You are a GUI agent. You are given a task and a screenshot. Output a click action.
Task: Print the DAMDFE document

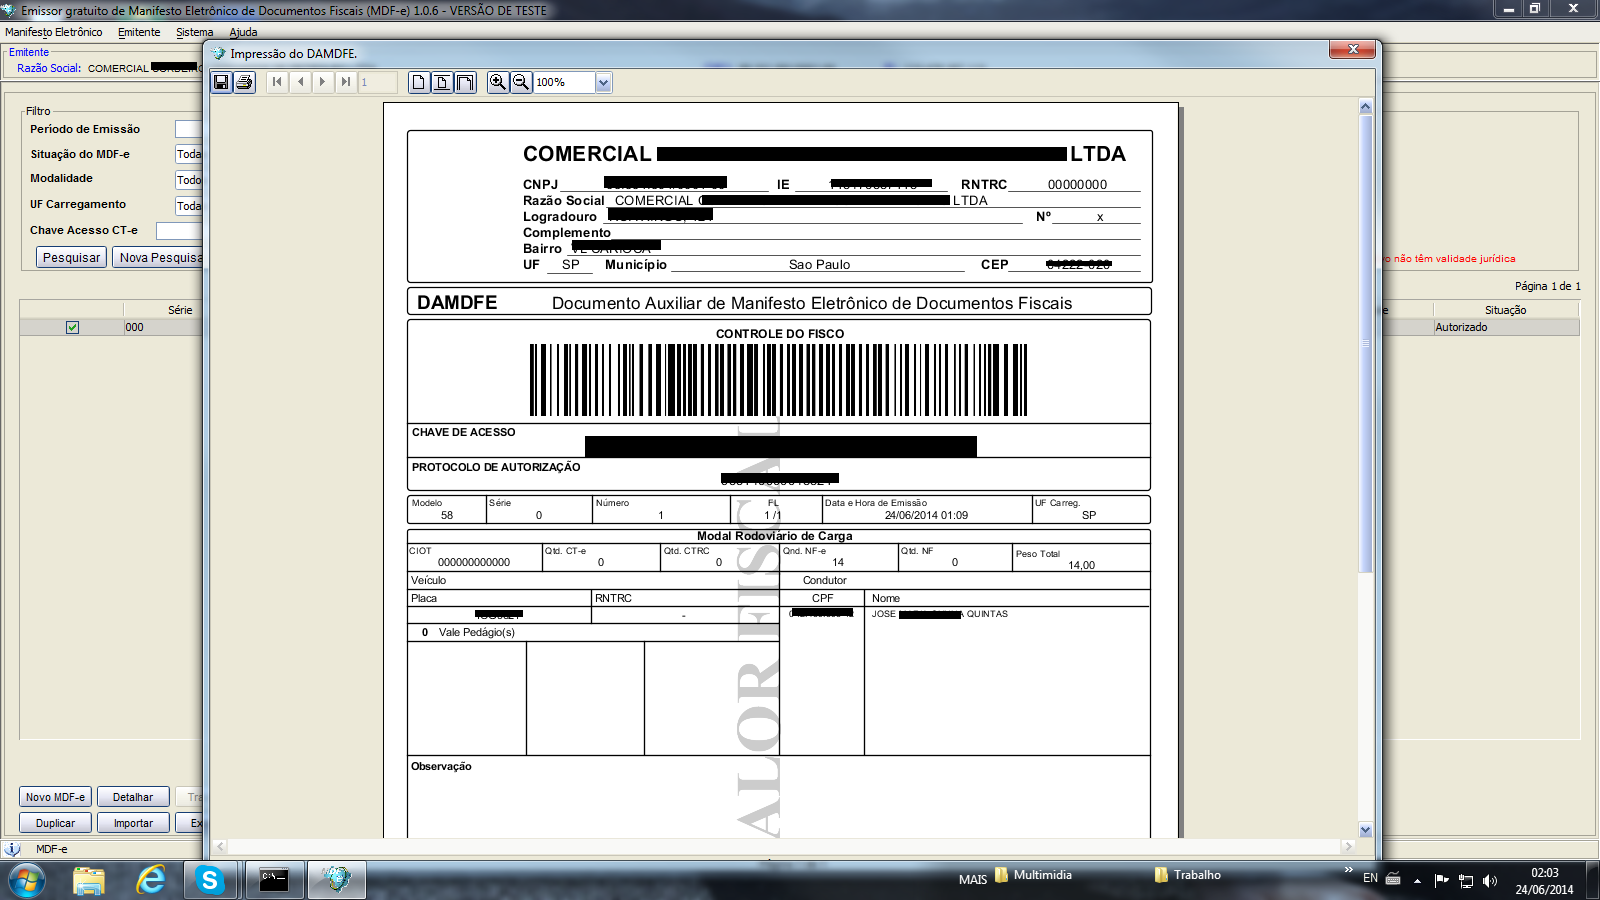[x=245, y=82]
